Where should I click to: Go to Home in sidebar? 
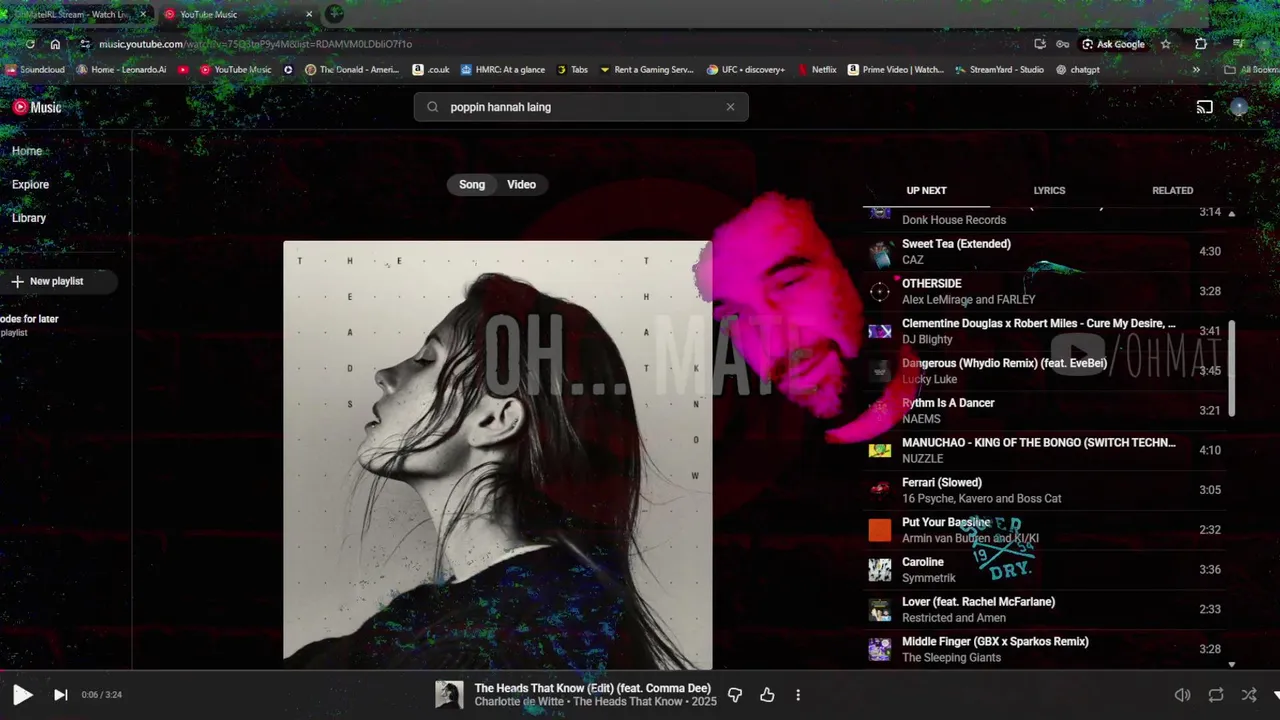[27, 151]
